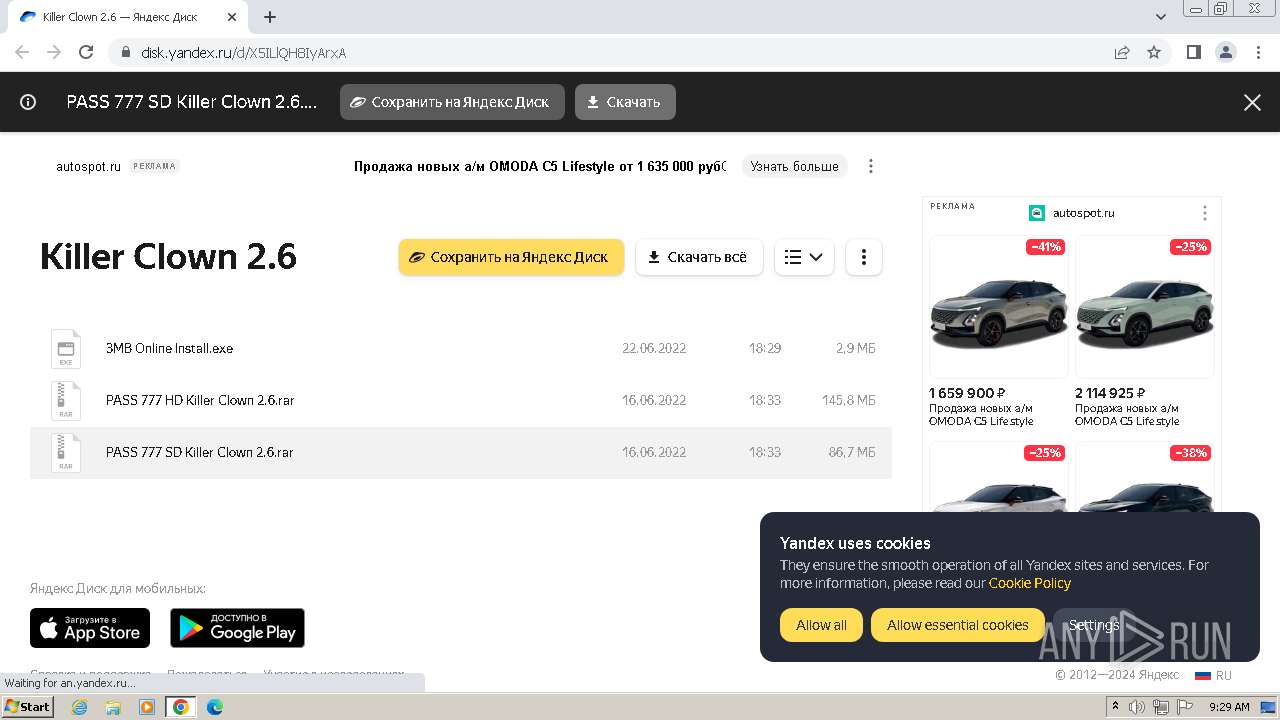This screenshot has width=1280, height=720.
Task: Click the file info icon in top bar
Action: 28,102
